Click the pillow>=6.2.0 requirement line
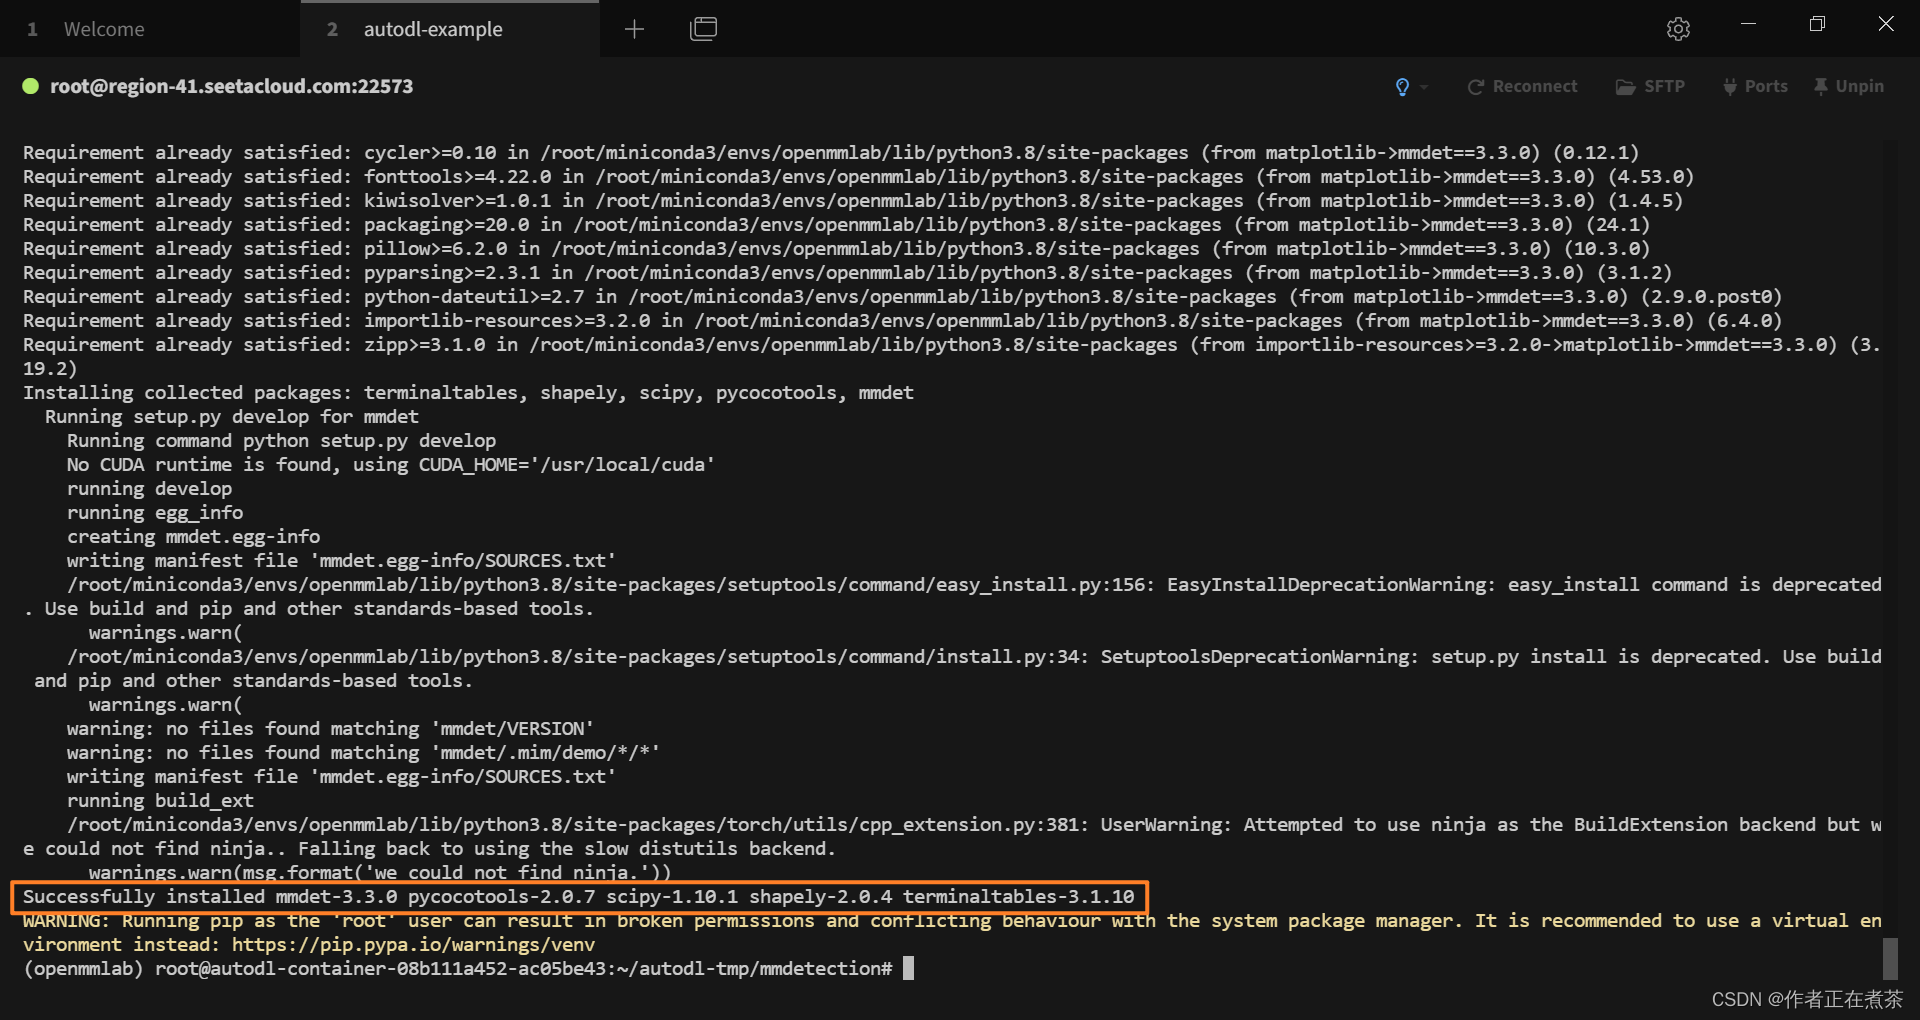This screenshot has height=1020, width=1920. (836, 249)
